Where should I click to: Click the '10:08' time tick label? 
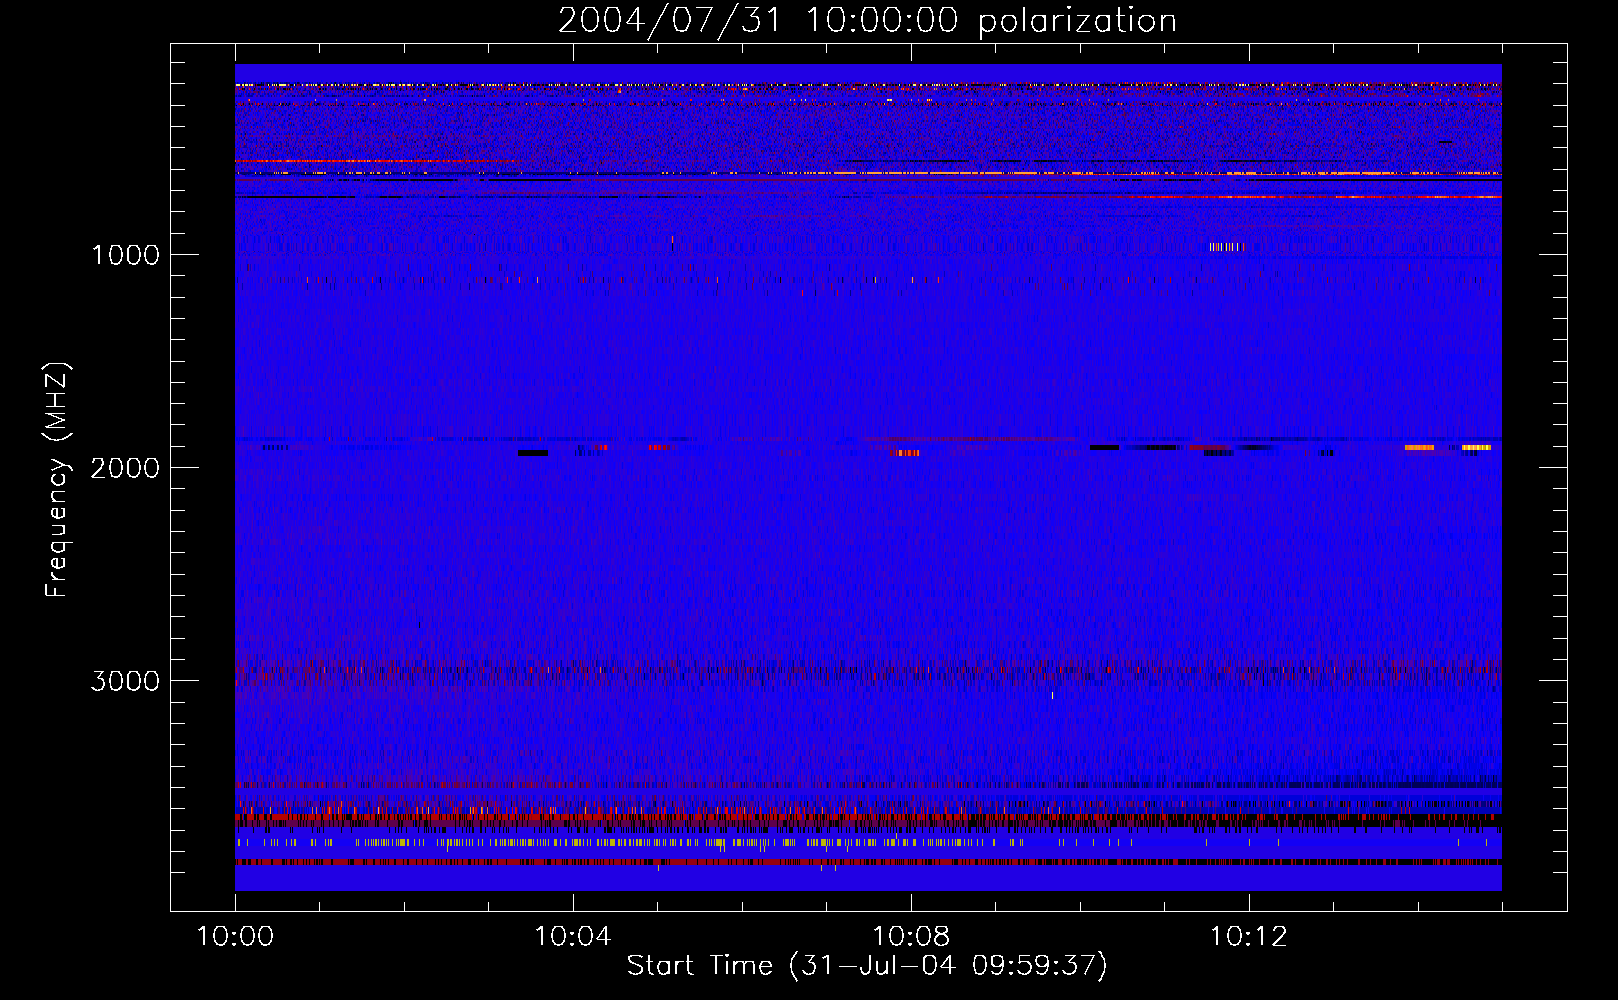pyautogui.click(x=911, y=937)
